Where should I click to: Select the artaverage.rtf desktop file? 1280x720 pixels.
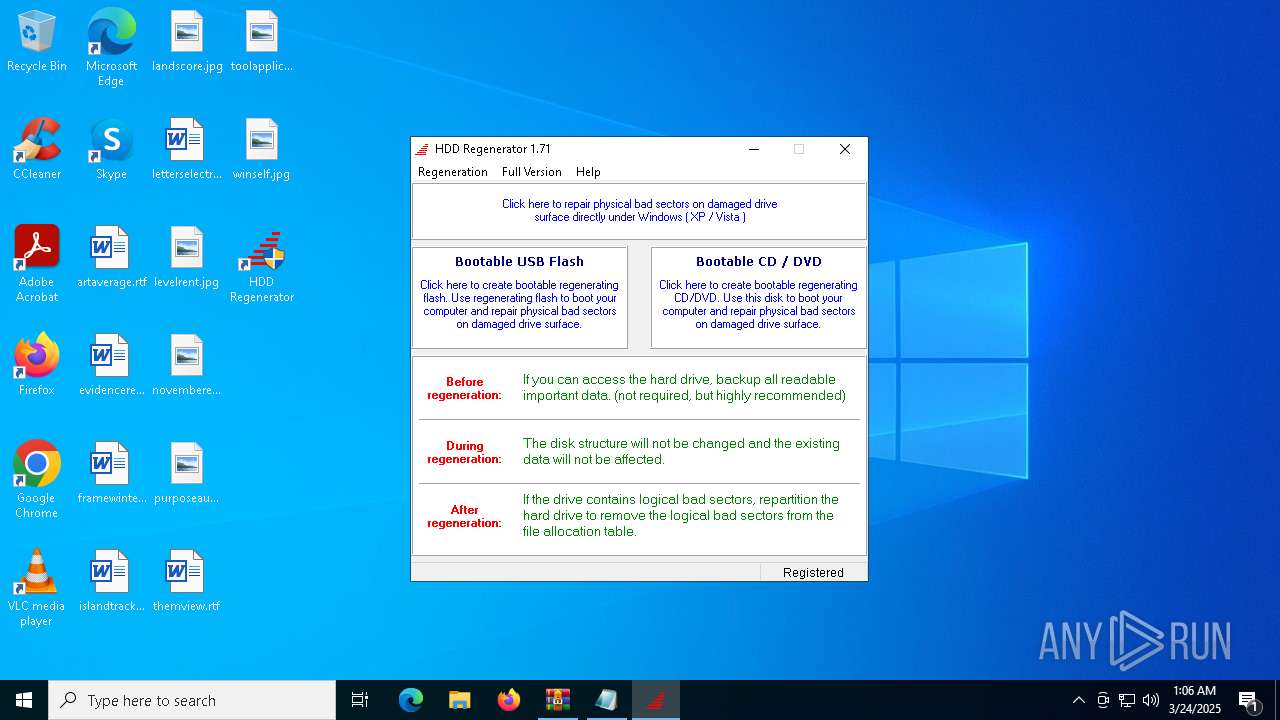coord(111,258)
